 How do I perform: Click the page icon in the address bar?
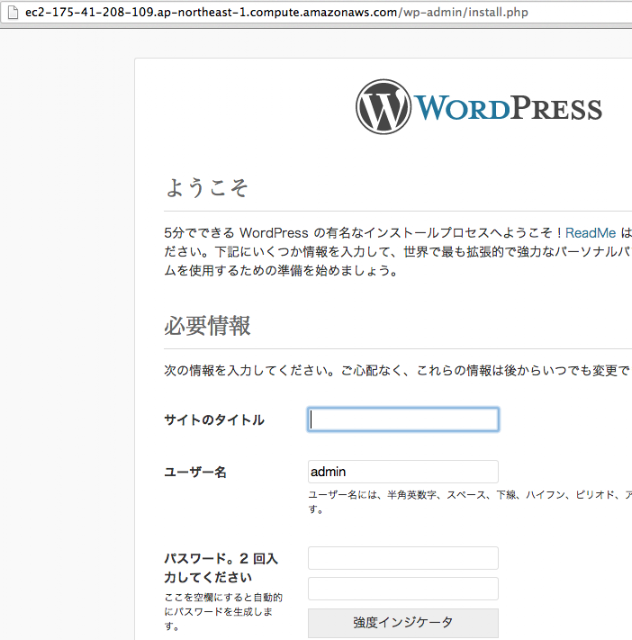[x=13, y=12]
